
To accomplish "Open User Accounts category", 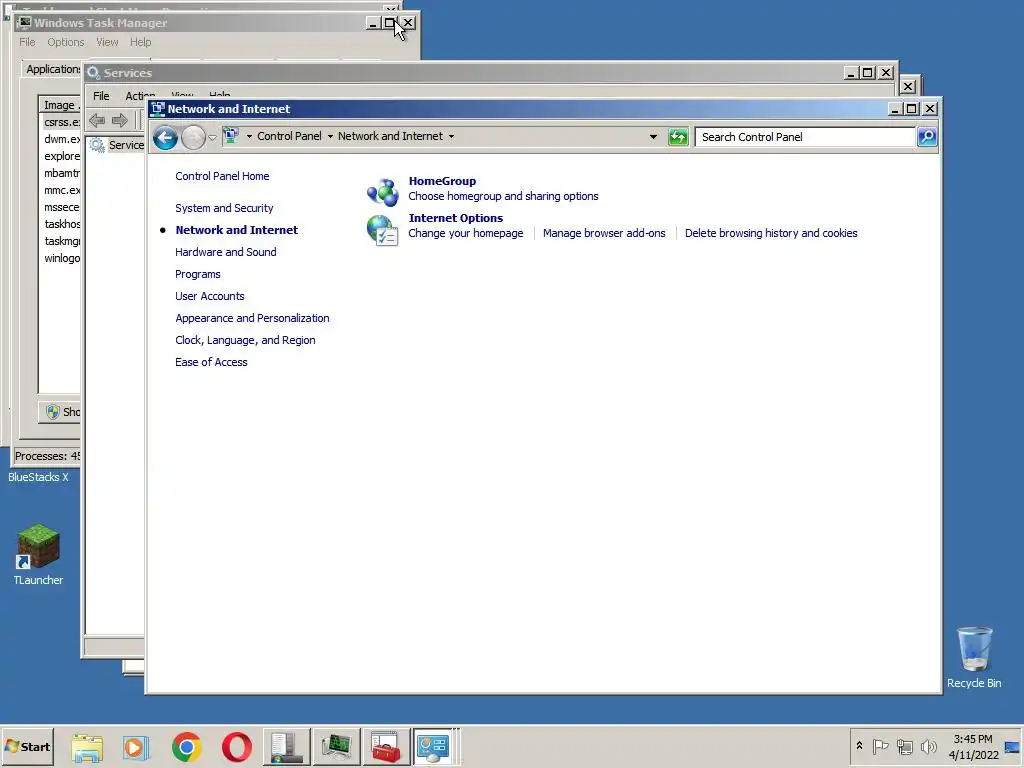I will click(210, 296).
